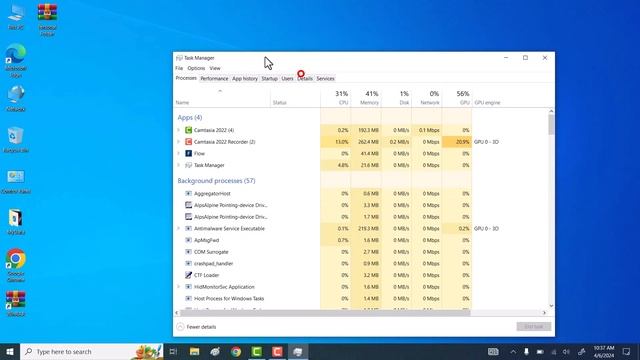Click the End task button
640x360 pixels.
pos(533,327)
